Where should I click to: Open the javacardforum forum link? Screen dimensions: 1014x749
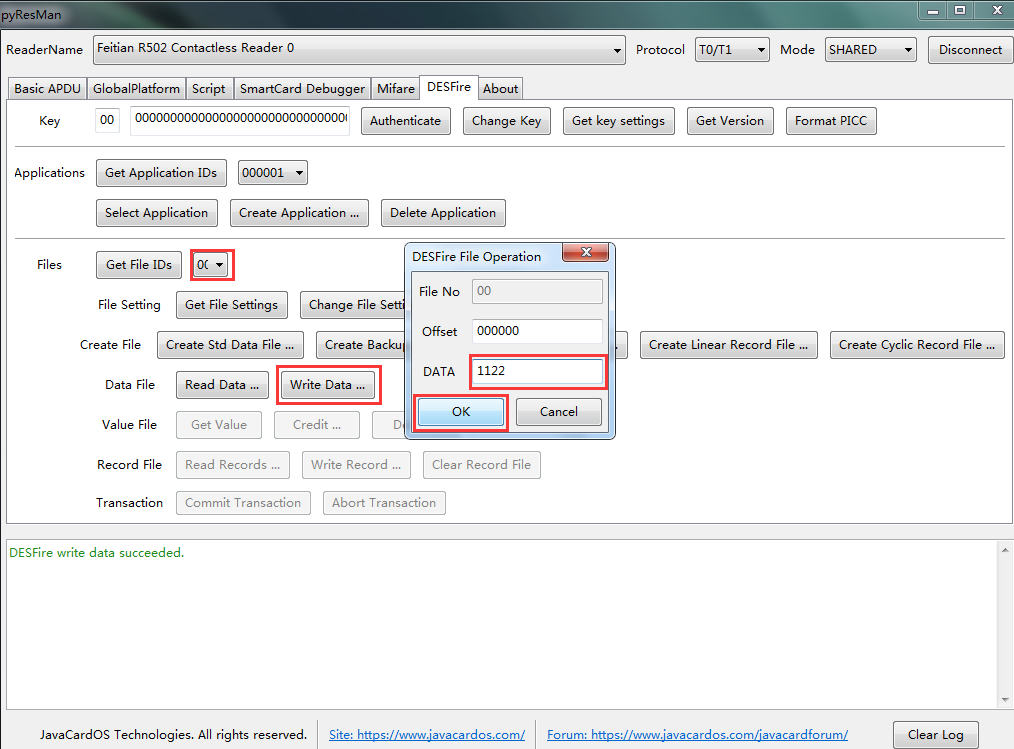tap(697, 735)
